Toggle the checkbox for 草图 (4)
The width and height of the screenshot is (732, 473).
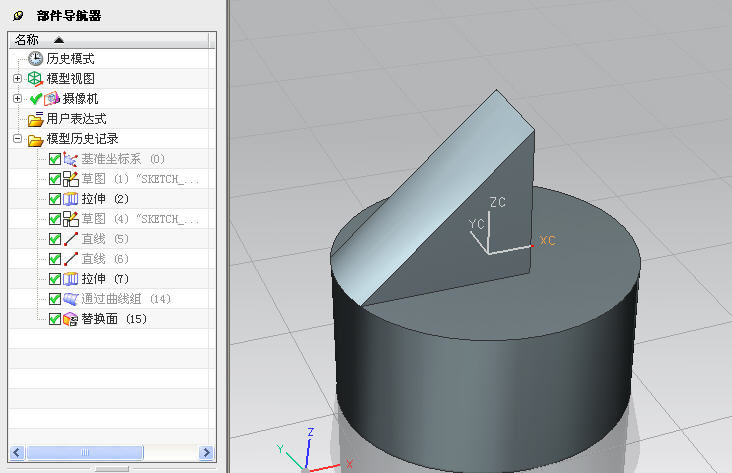coord(55,219)
